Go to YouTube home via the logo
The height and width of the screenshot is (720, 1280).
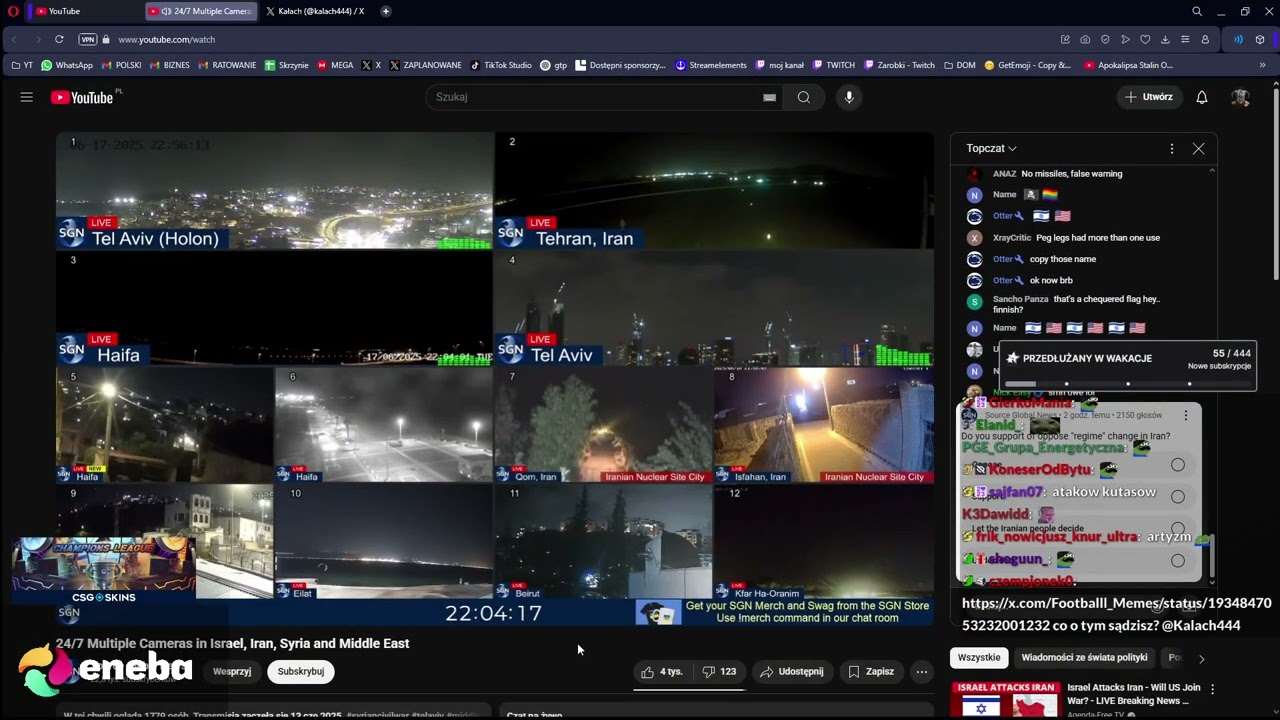[82, 97]
